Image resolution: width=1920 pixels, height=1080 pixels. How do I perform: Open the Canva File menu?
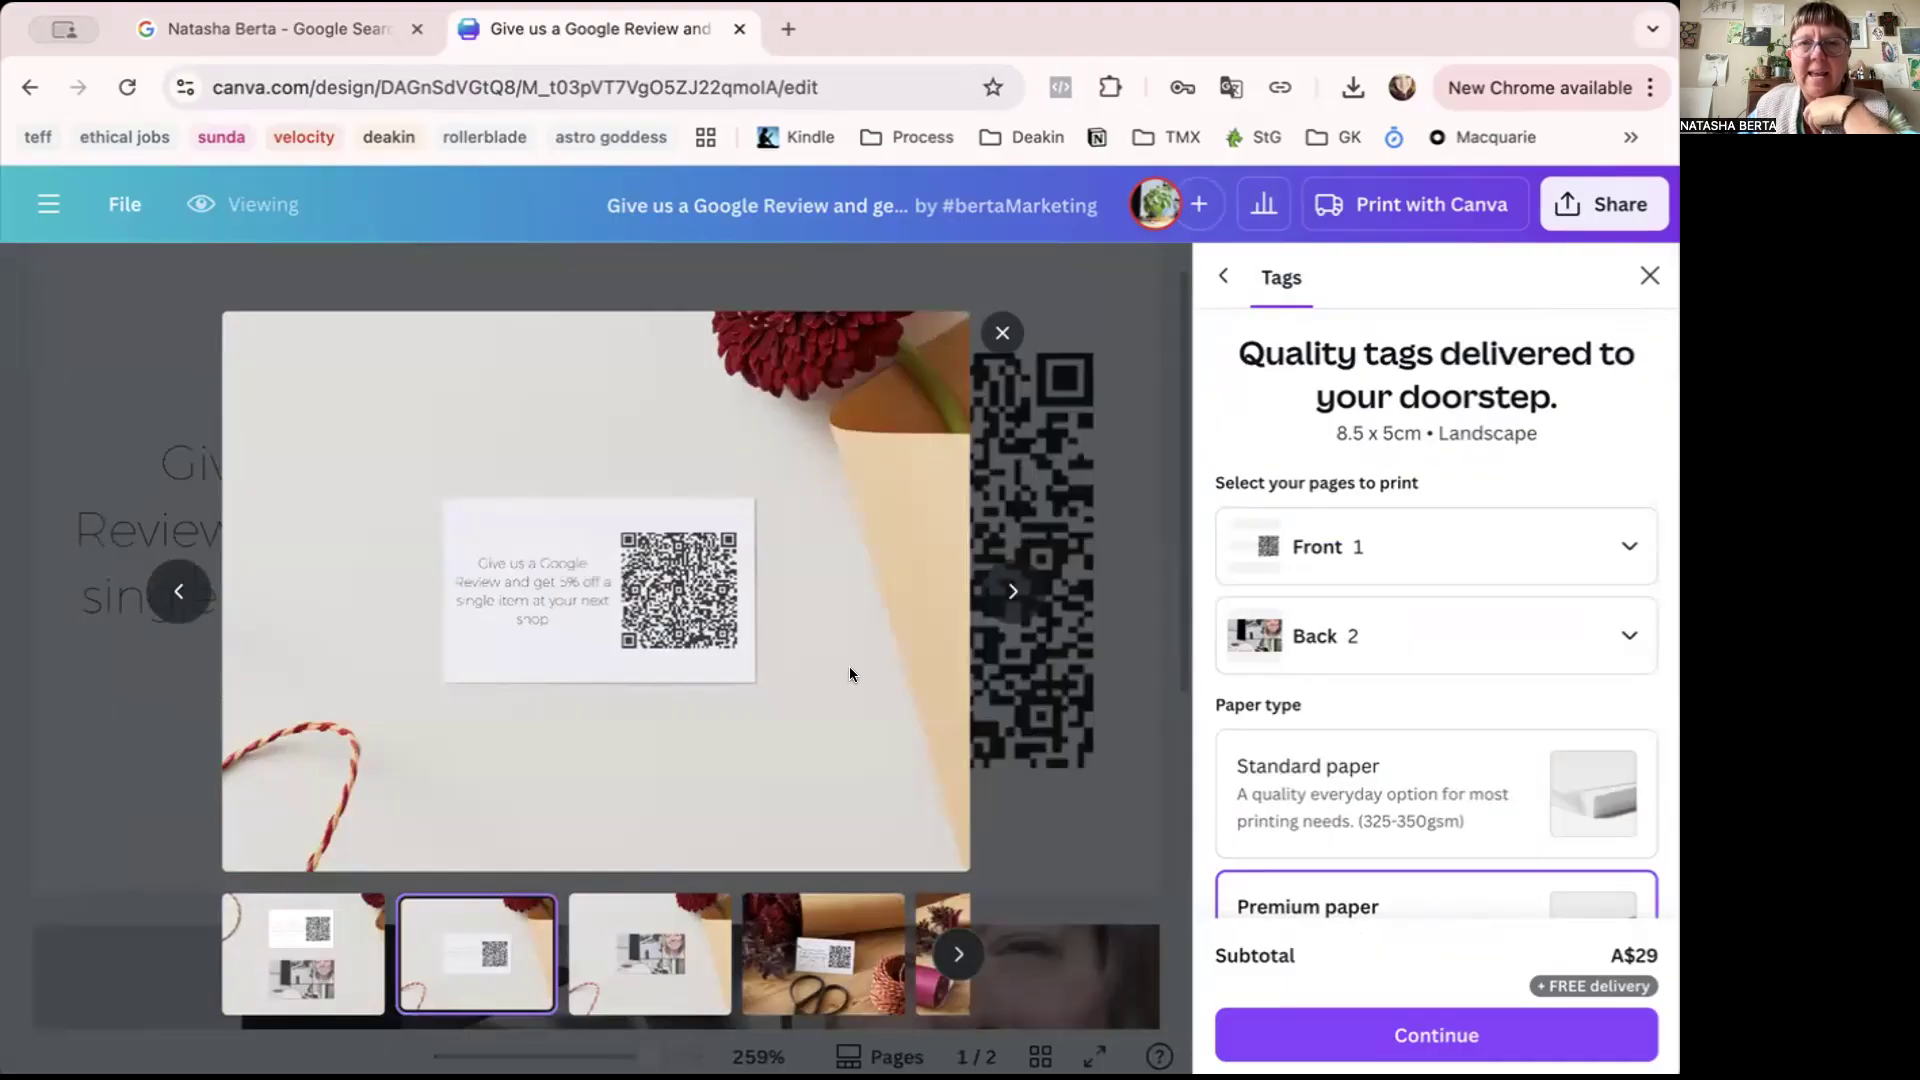pos(125,204)
